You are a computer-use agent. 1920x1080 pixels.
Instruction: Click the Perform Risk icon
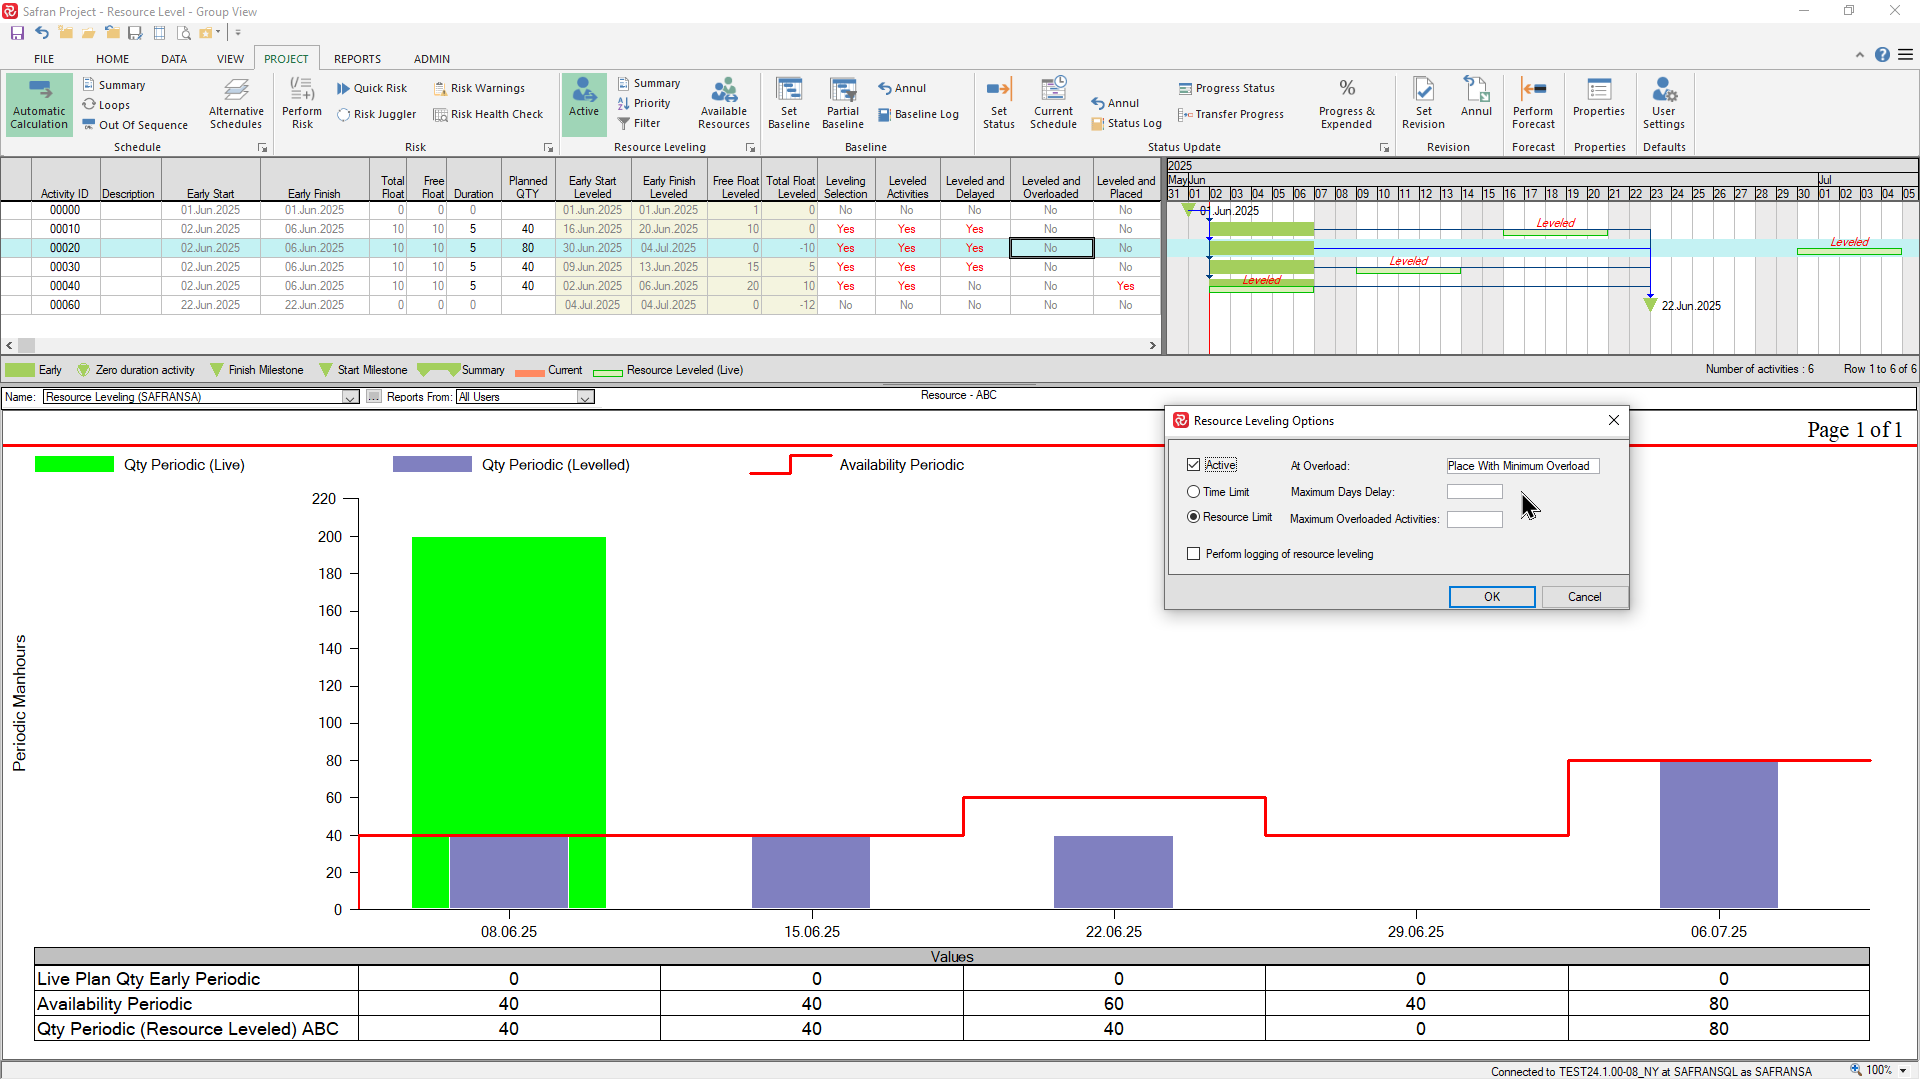[302, 104]
